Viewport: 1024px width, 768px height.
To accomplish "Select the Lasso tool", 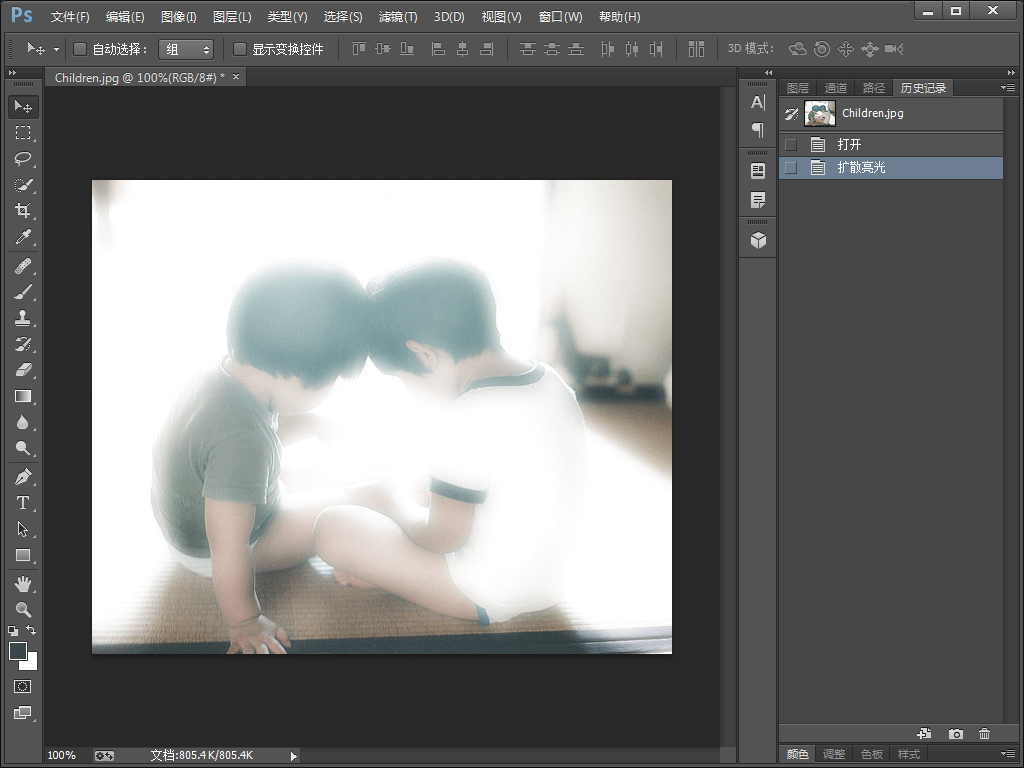I will coord(23,159).
